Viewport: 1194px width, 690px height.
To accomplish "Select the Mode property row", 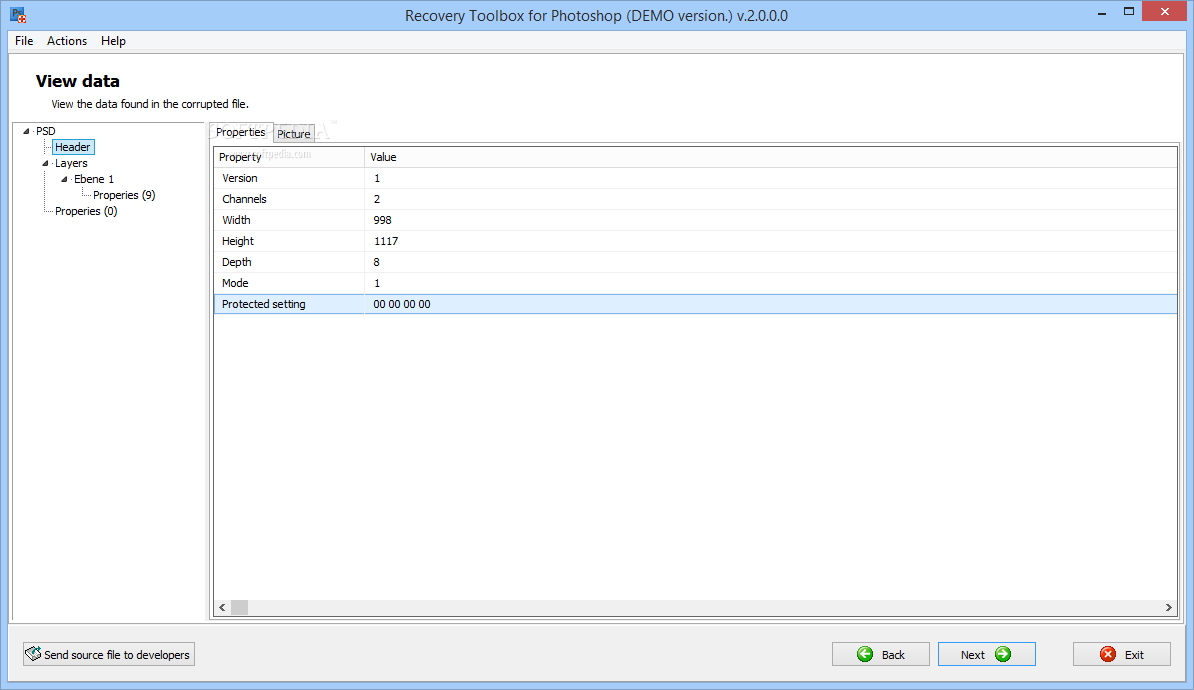I will pyautogui.click(x=695, y=283).
